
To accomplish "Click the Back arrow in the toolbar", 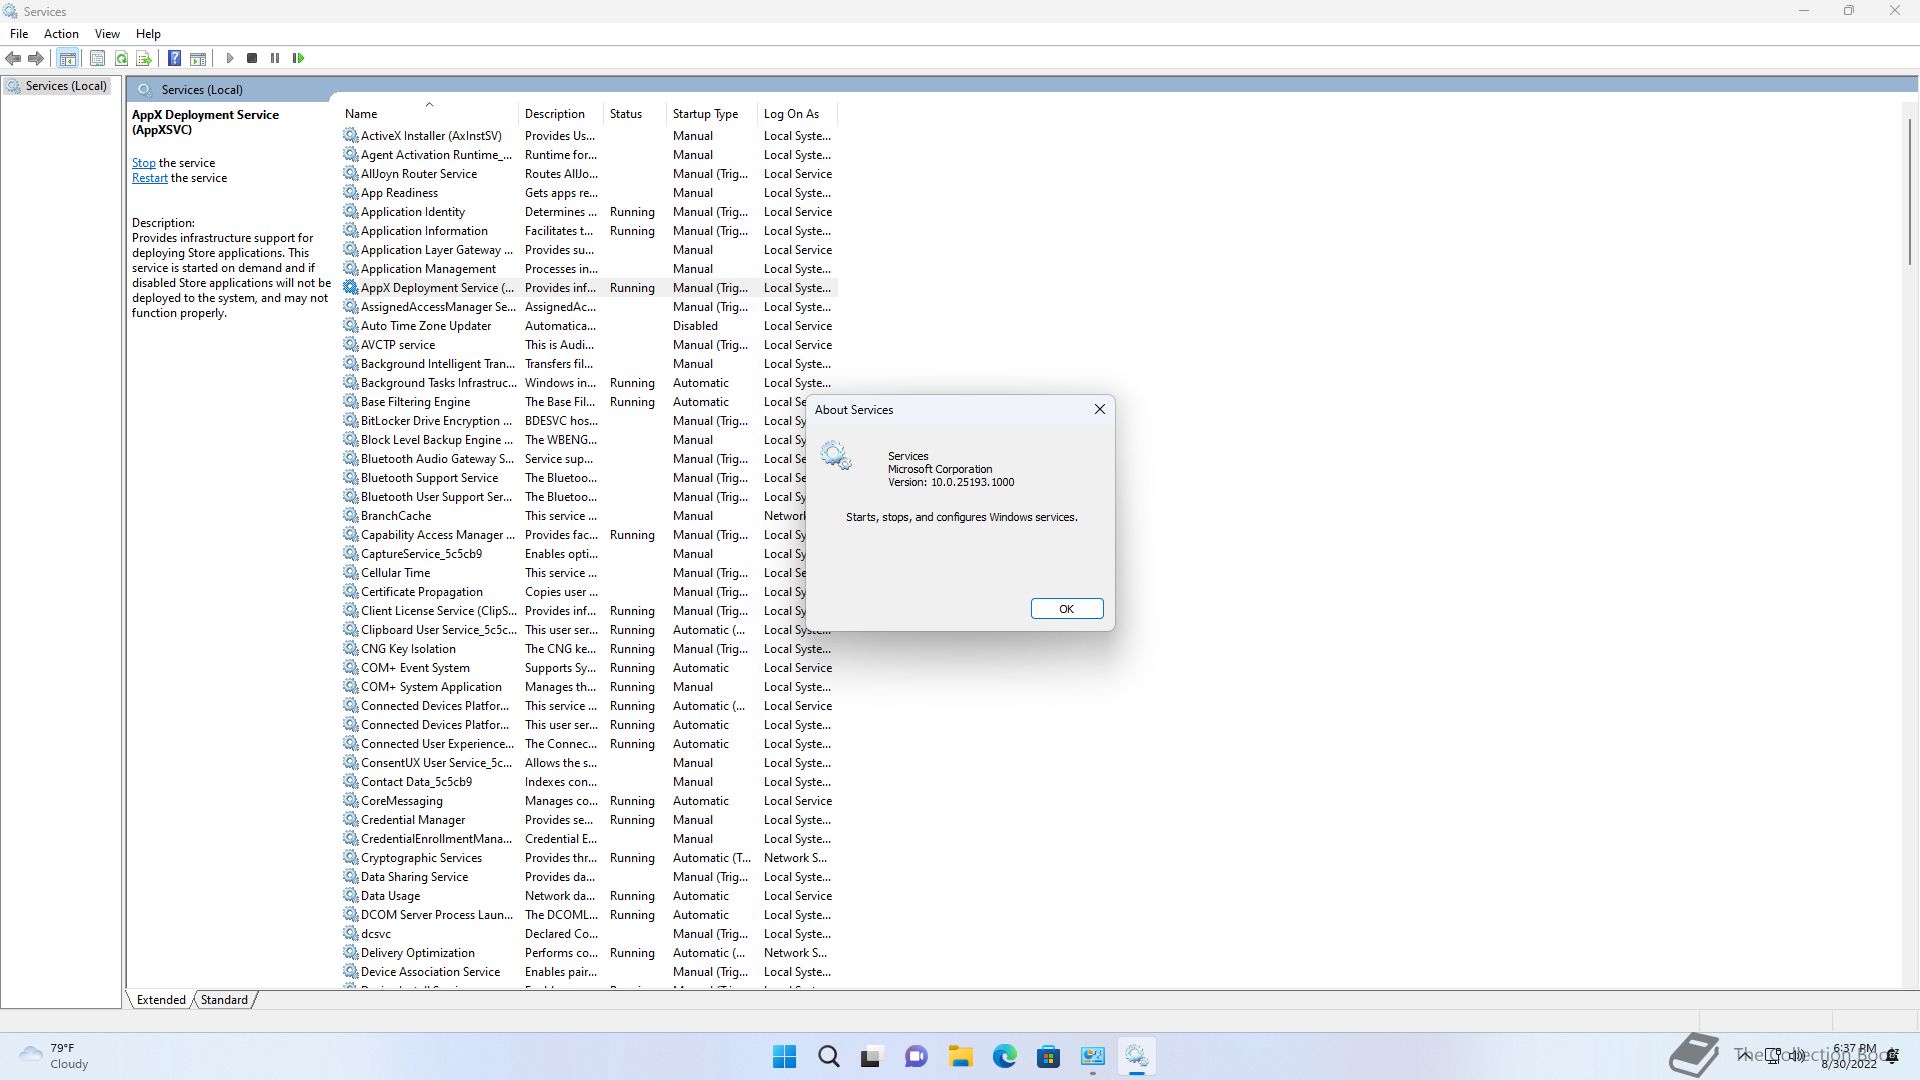I will (13, 58).
